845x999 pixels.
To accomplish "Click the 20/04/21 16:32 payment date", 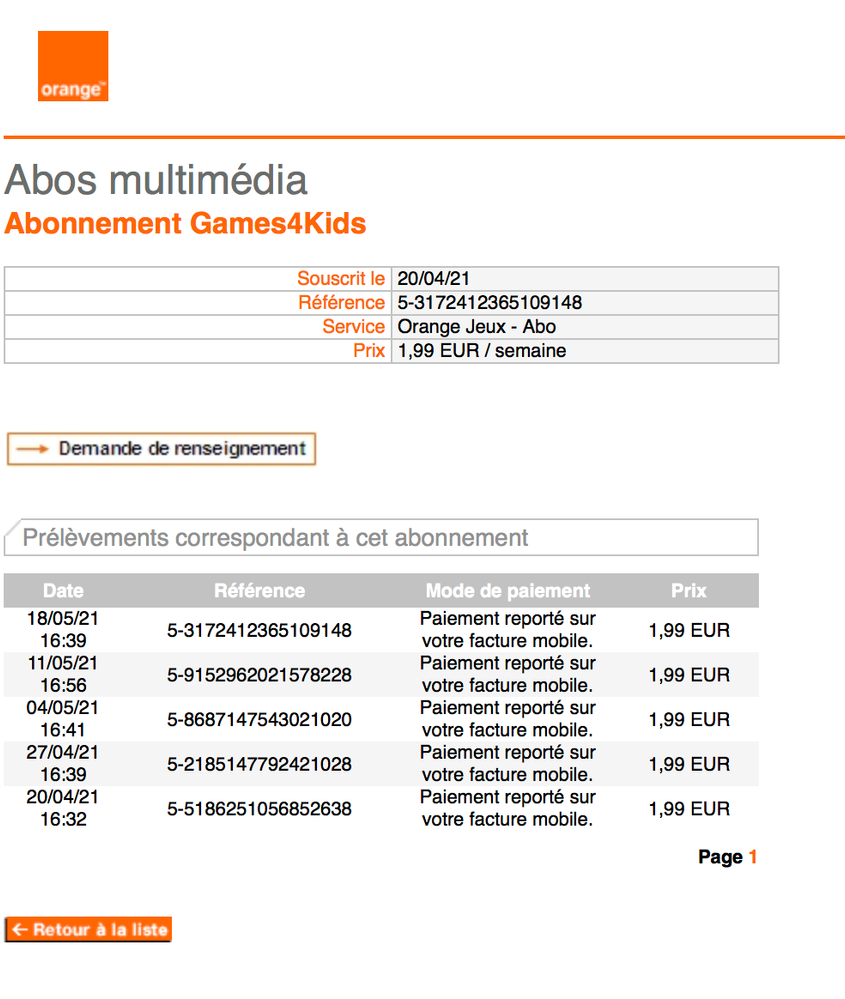I will click(x=63, y=809).
